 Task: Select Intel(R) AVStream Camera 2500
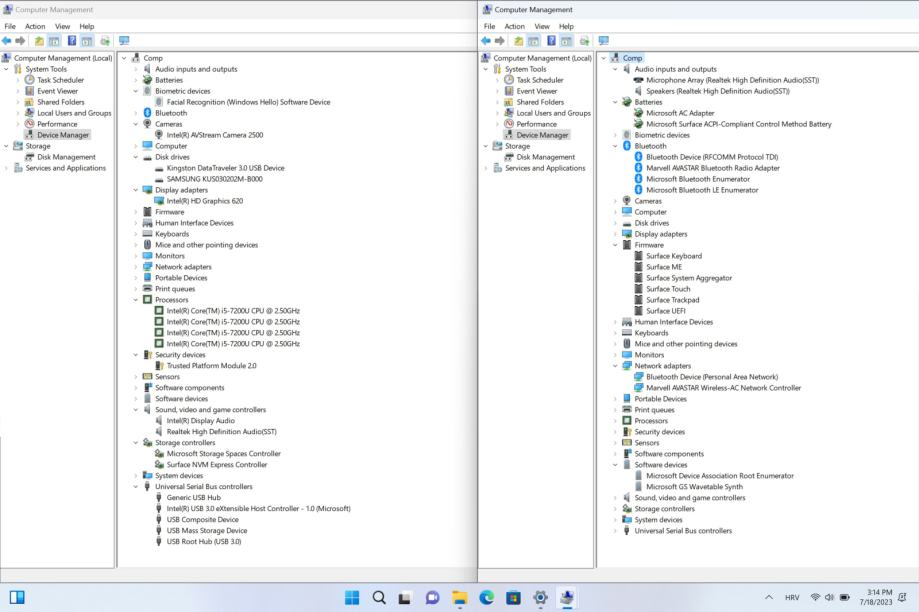click(x=214, y=135)
